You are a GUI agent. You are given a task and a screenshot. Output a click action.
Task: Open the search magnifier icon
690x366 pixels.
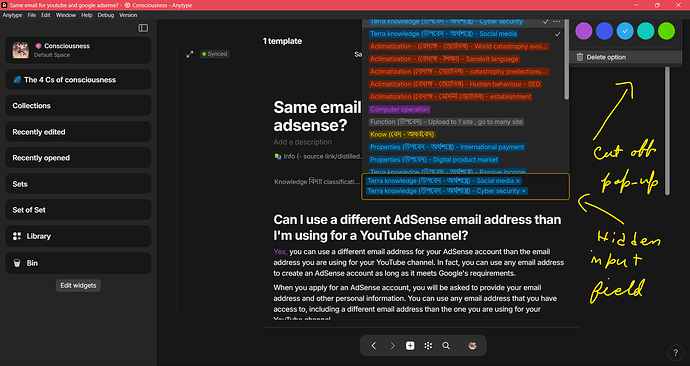446,346
